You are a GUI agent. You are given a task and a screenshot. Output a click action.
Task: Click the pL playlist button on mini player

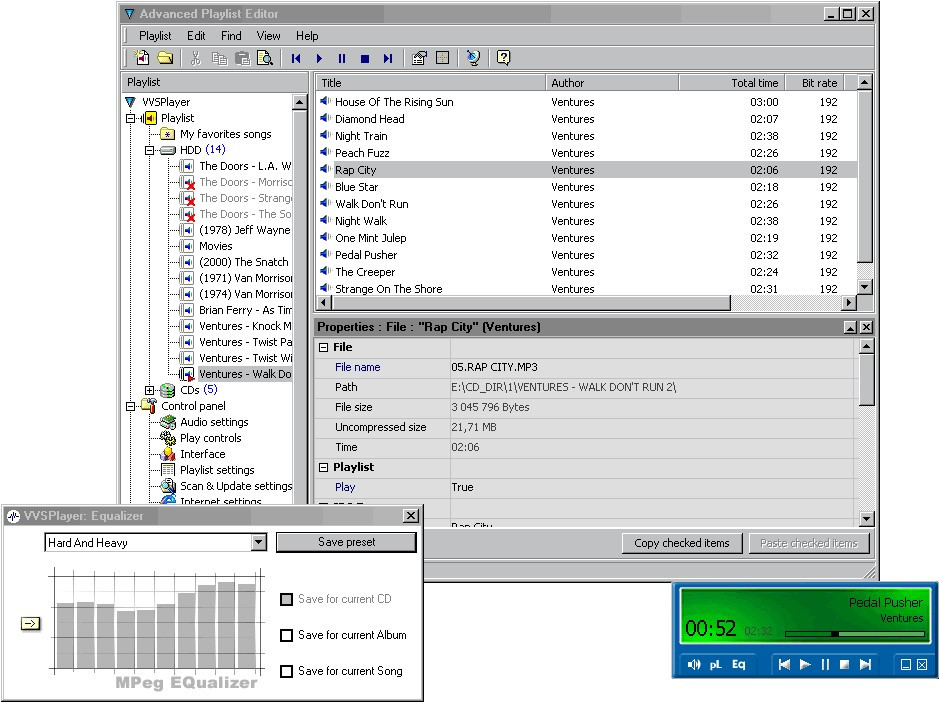(716, 665)
